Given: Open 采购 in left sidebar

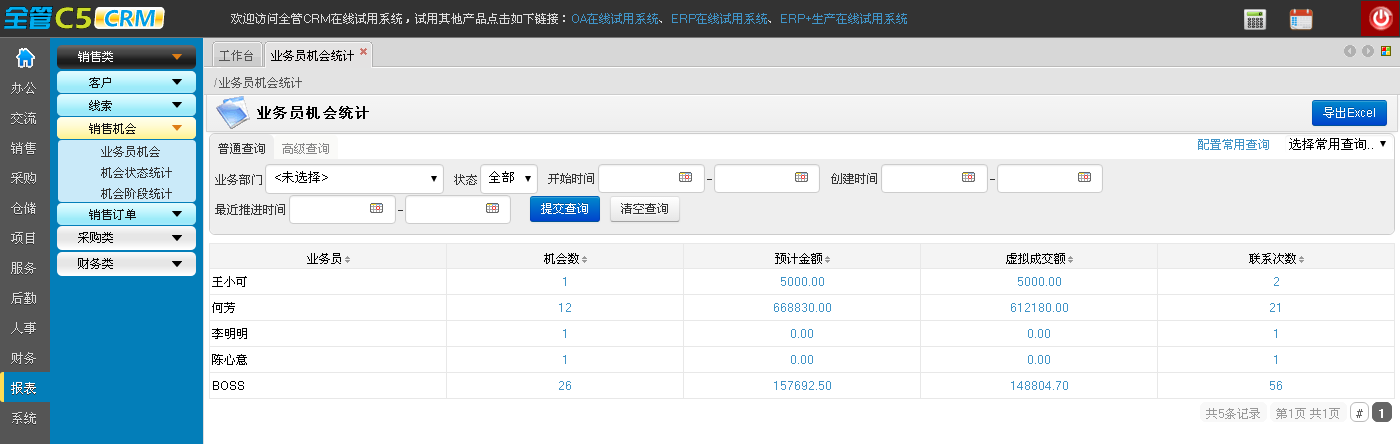Looking at the screenshot, I should click(24, 178).
